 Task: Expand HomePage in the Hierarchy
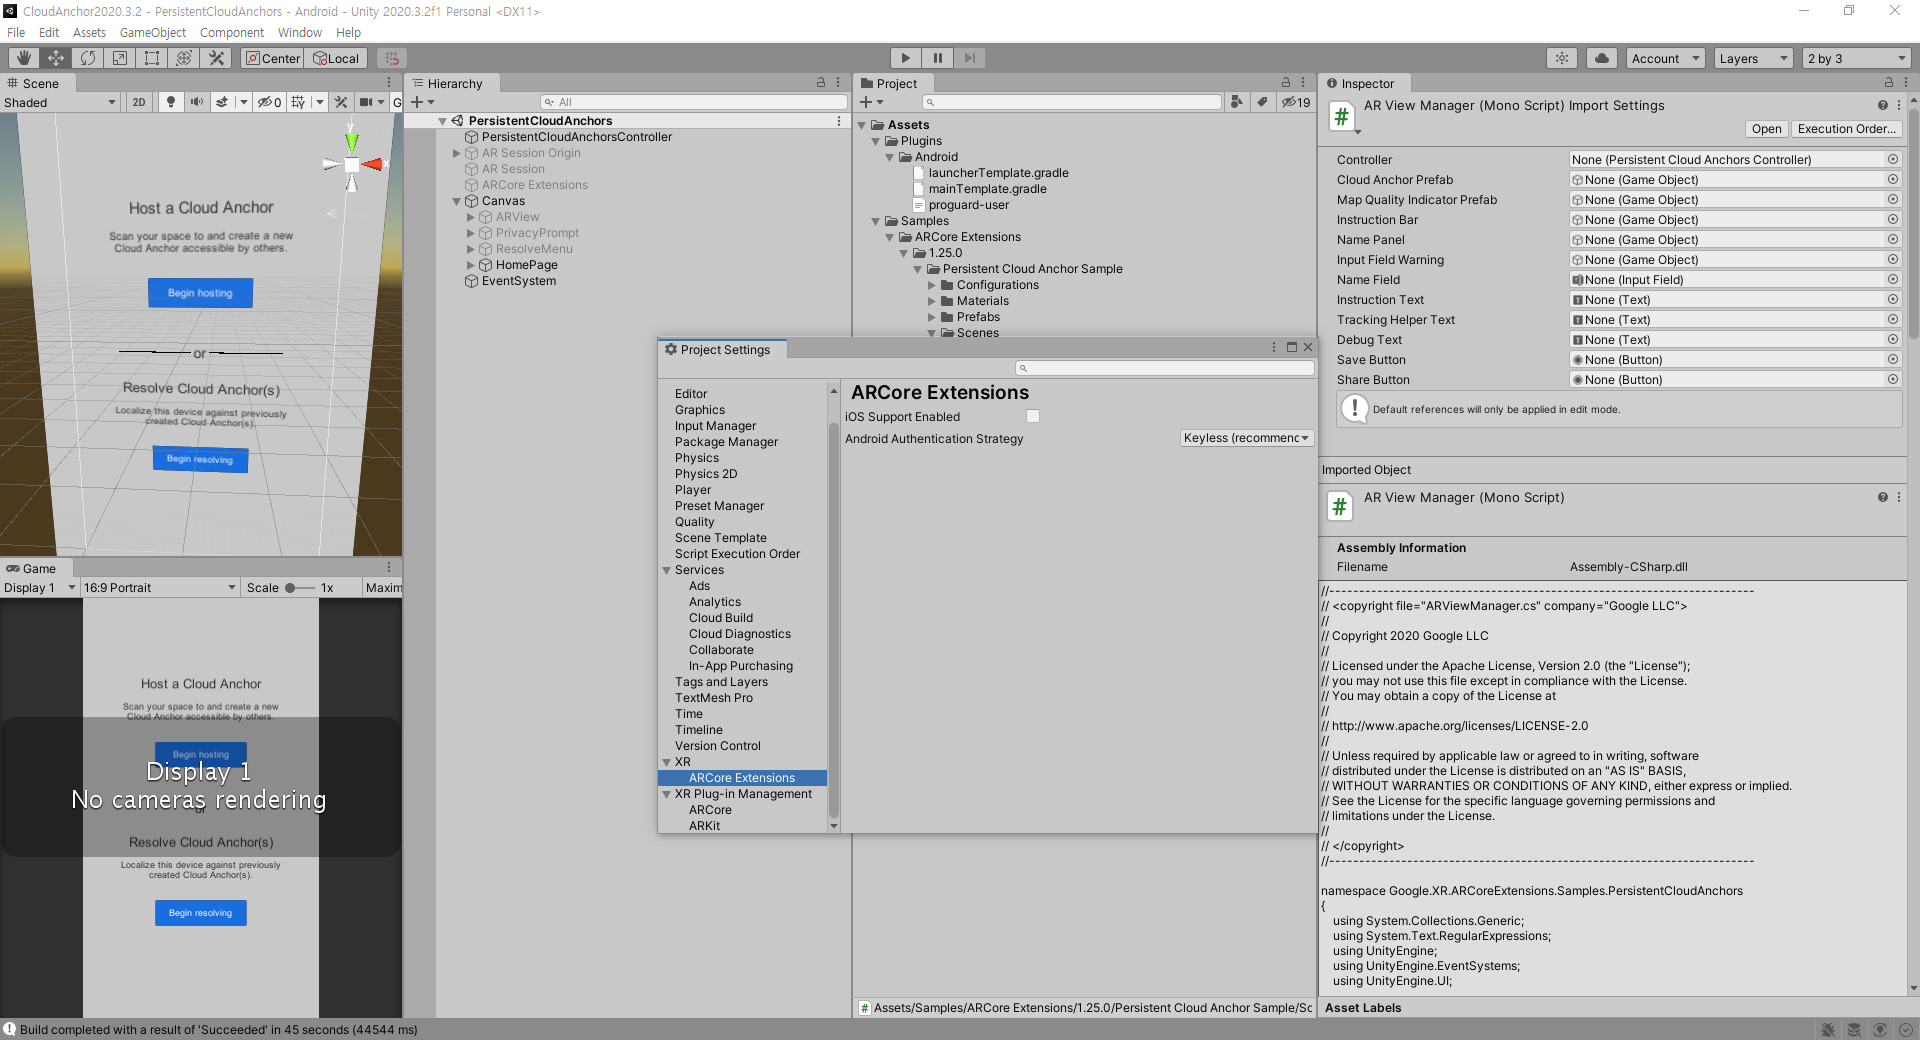471,265
